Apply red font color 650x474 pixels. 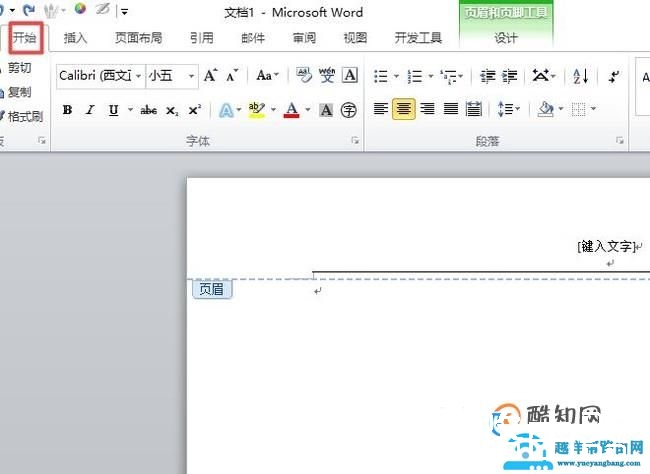tap(292, 110)
